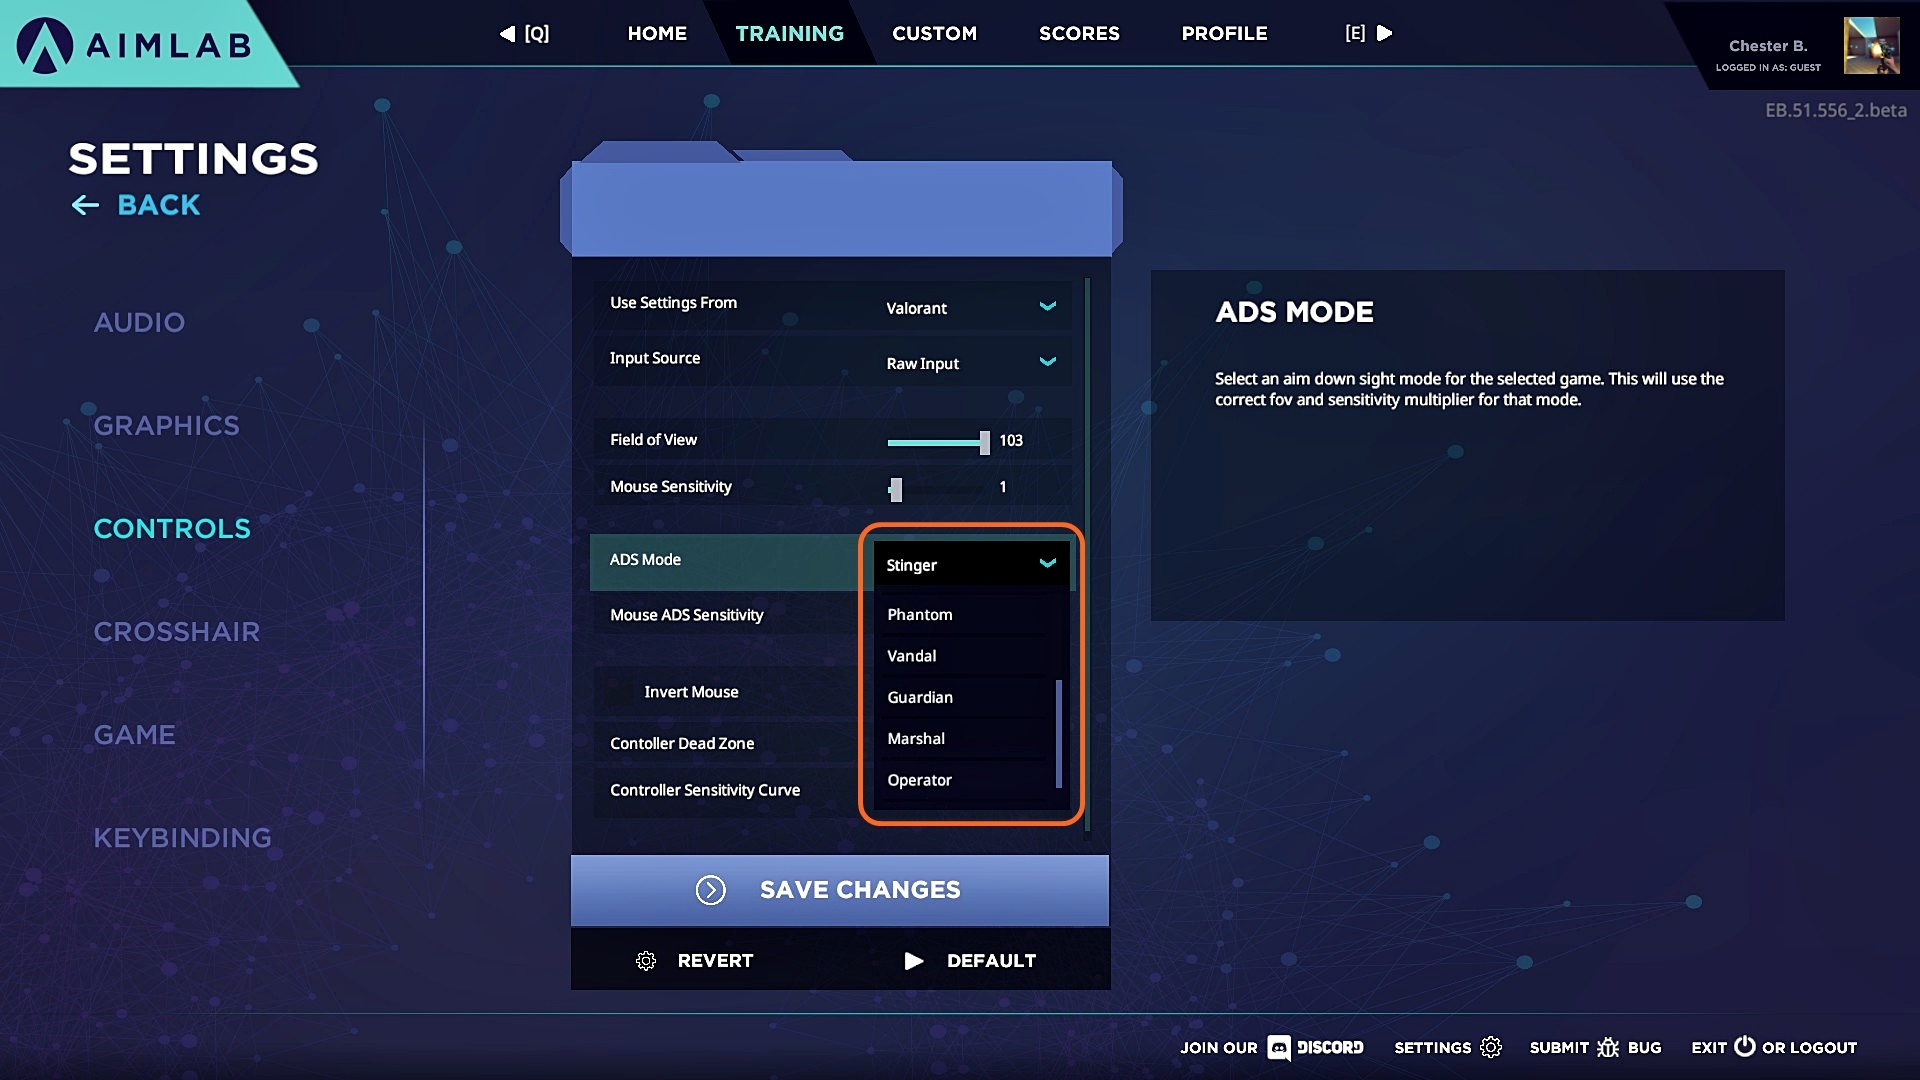The image size is (1920, 1080).
Task: Click the Discord icon in the footer
Action: 1279,1047
